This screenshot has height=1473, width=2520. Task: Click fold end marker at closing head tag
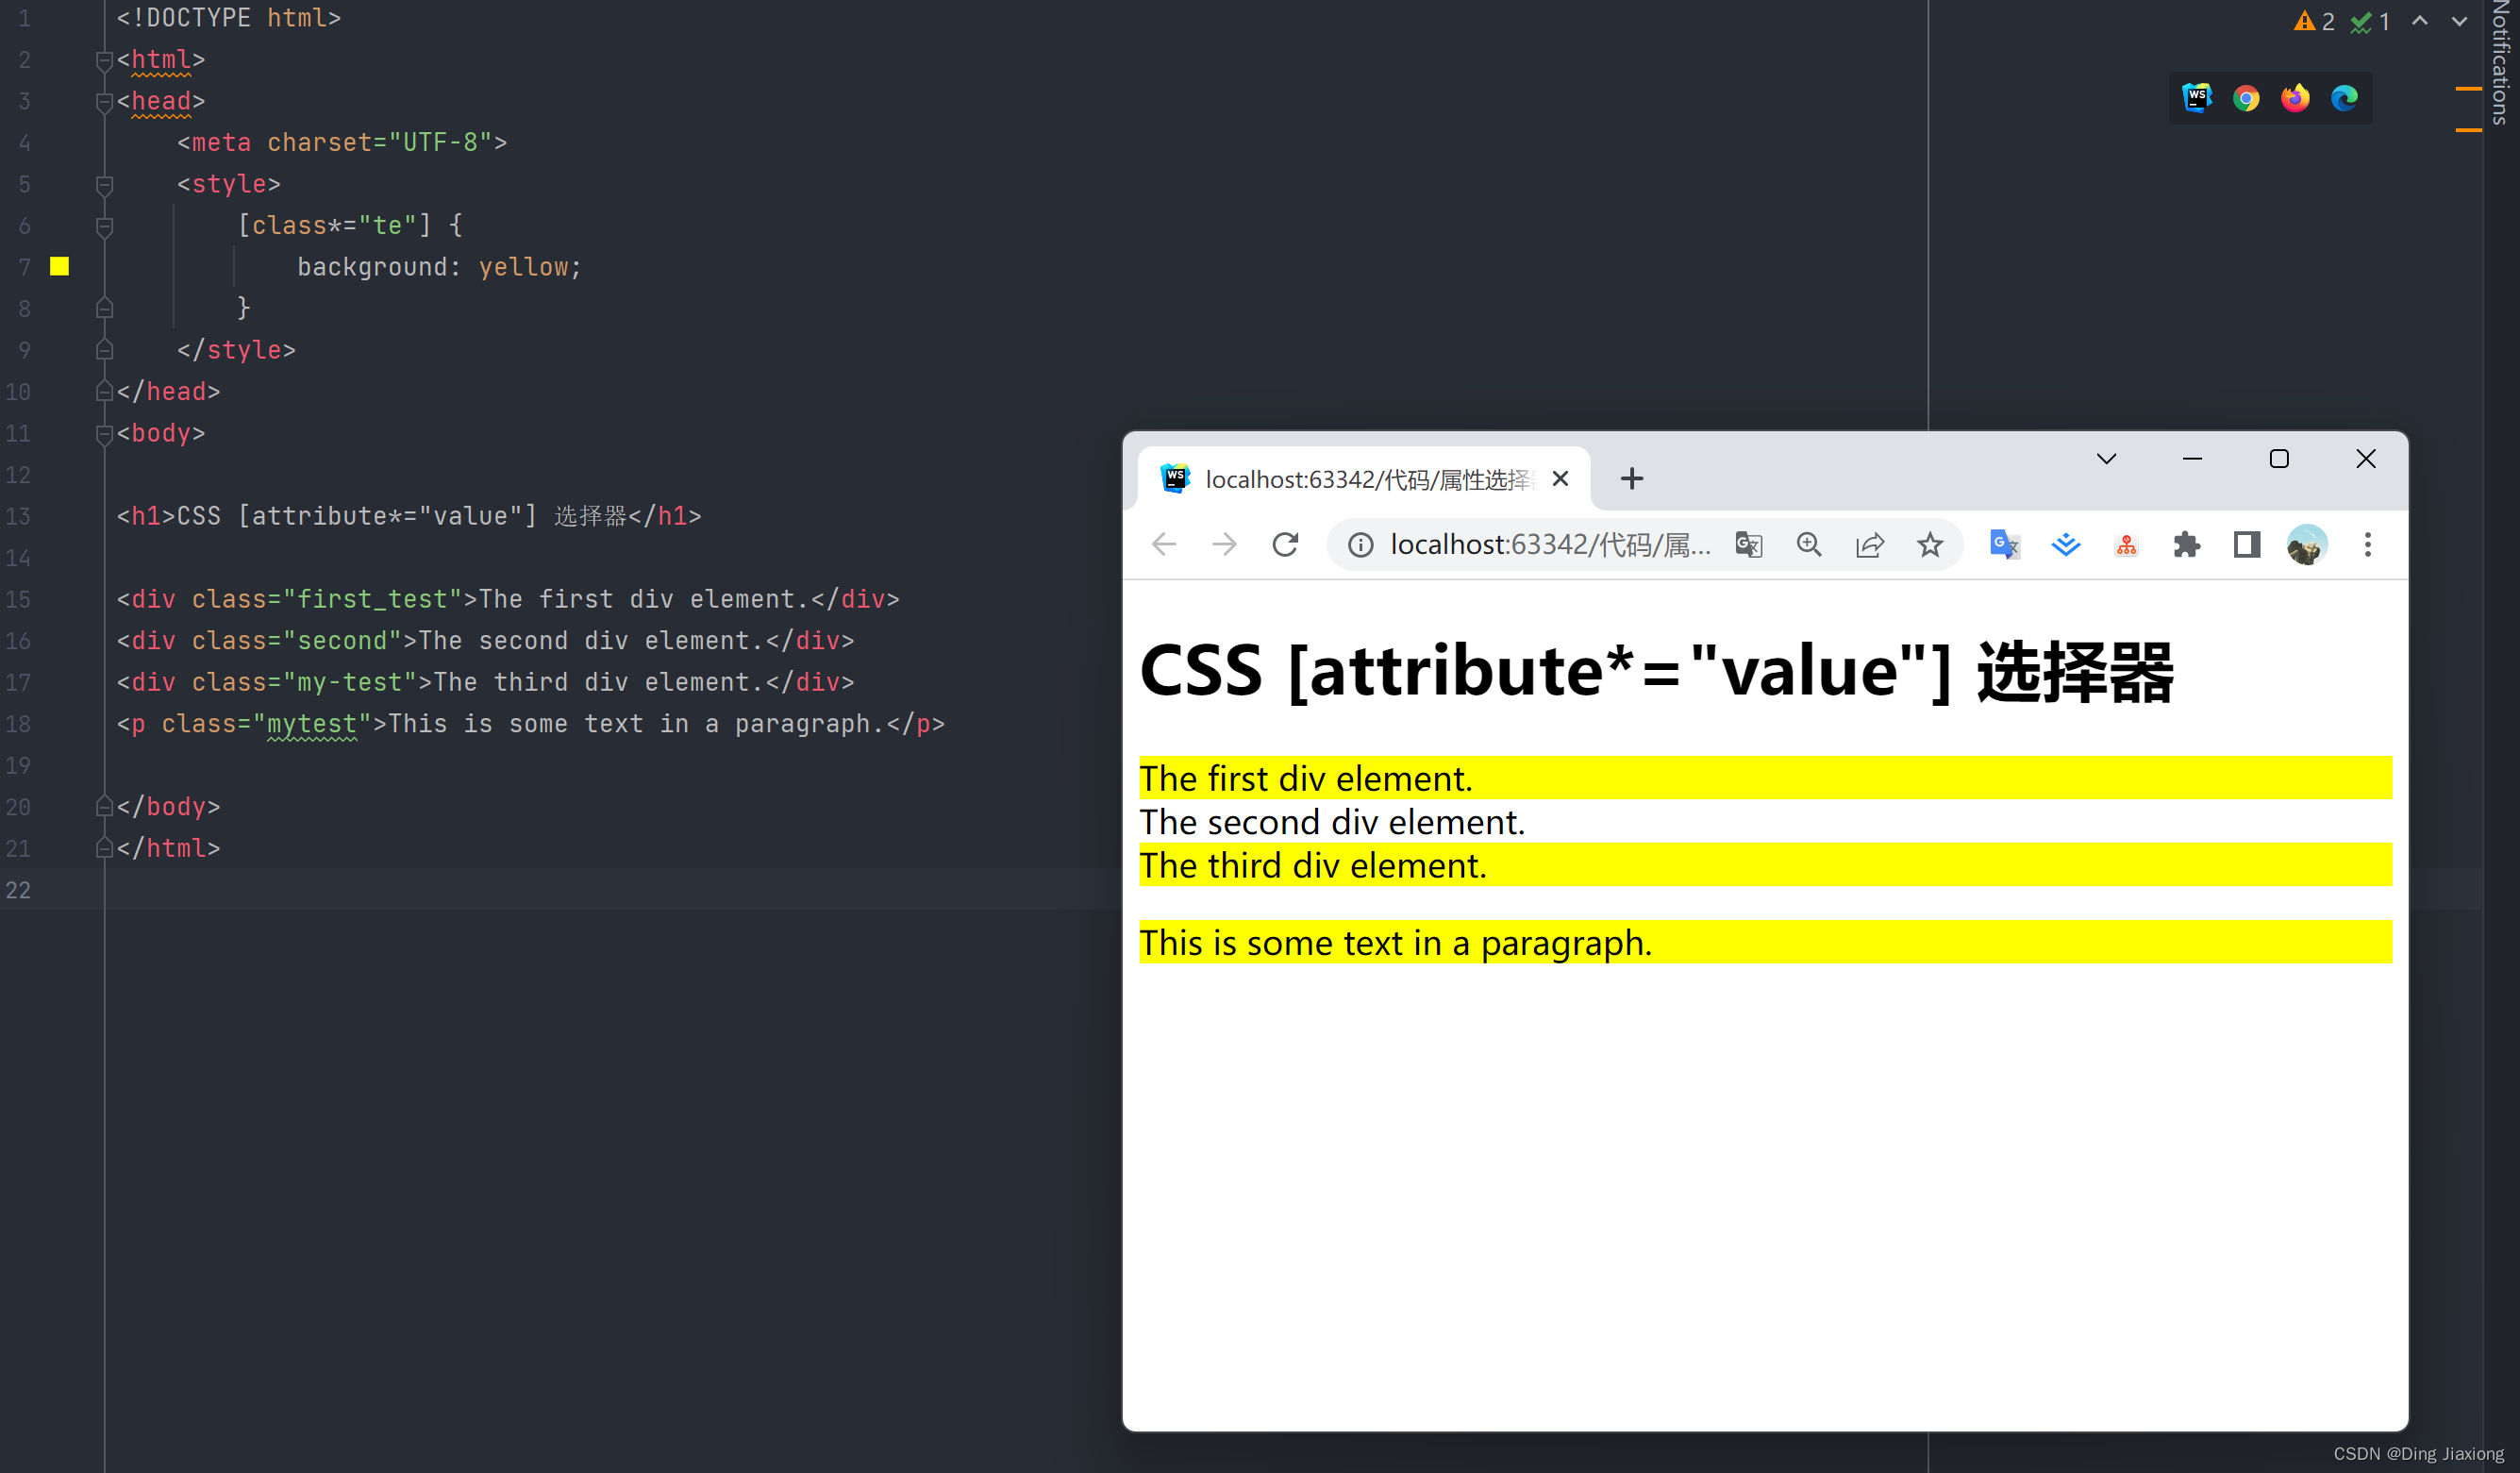coord(104,391)
